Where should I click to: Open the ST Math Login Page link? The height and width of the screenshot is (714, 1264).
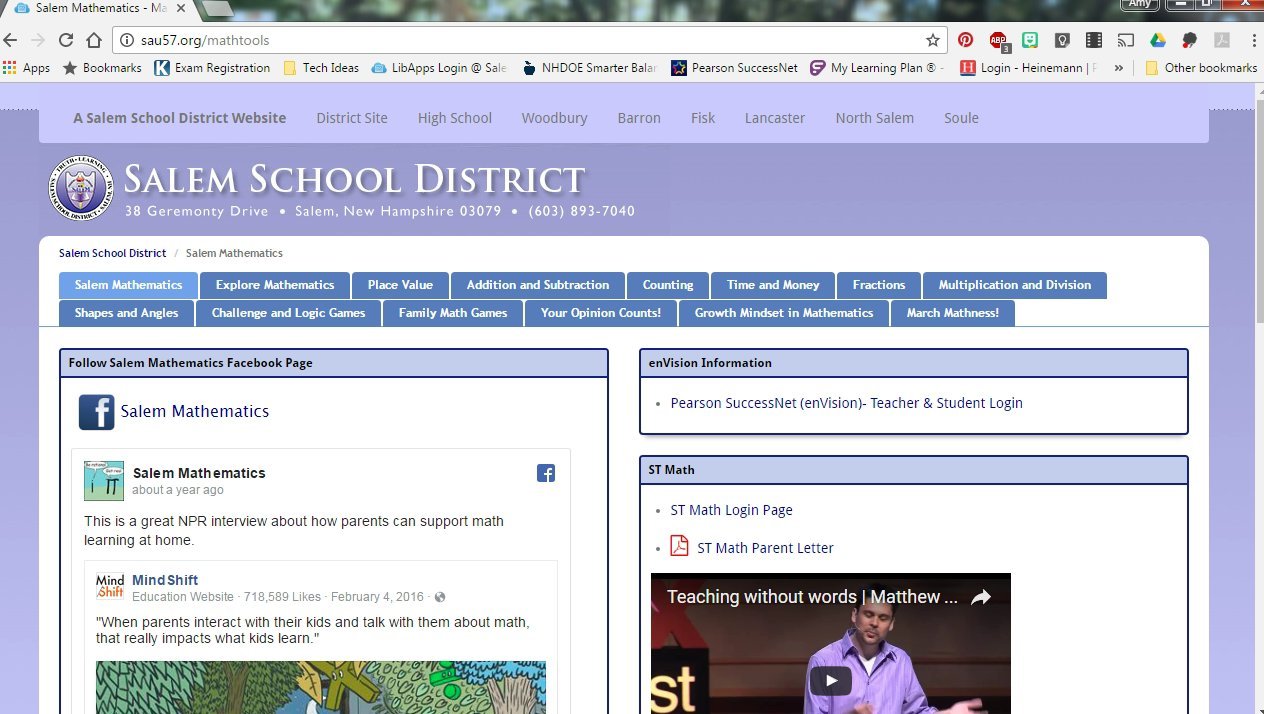click(731, 510)
